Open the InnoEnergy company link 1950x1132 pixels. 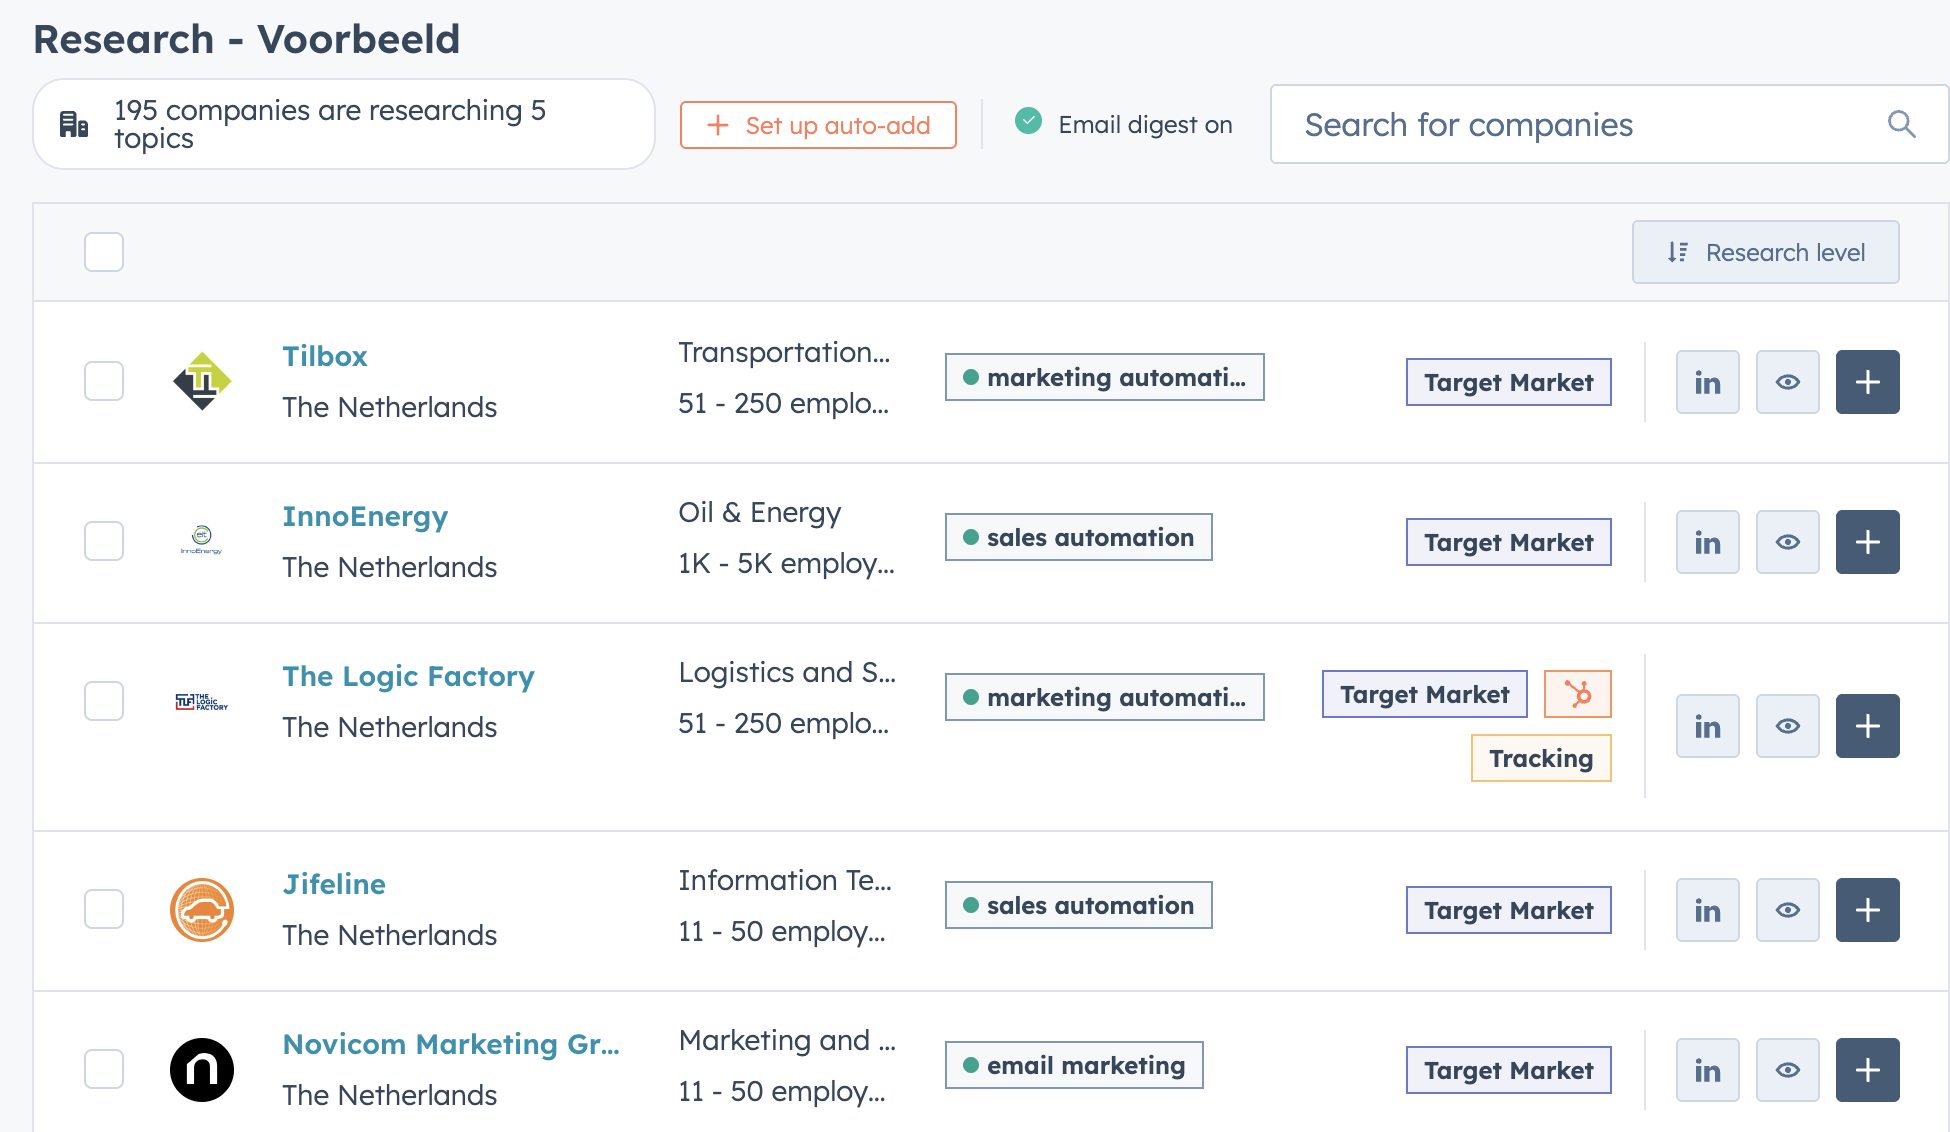coord(364,516)
